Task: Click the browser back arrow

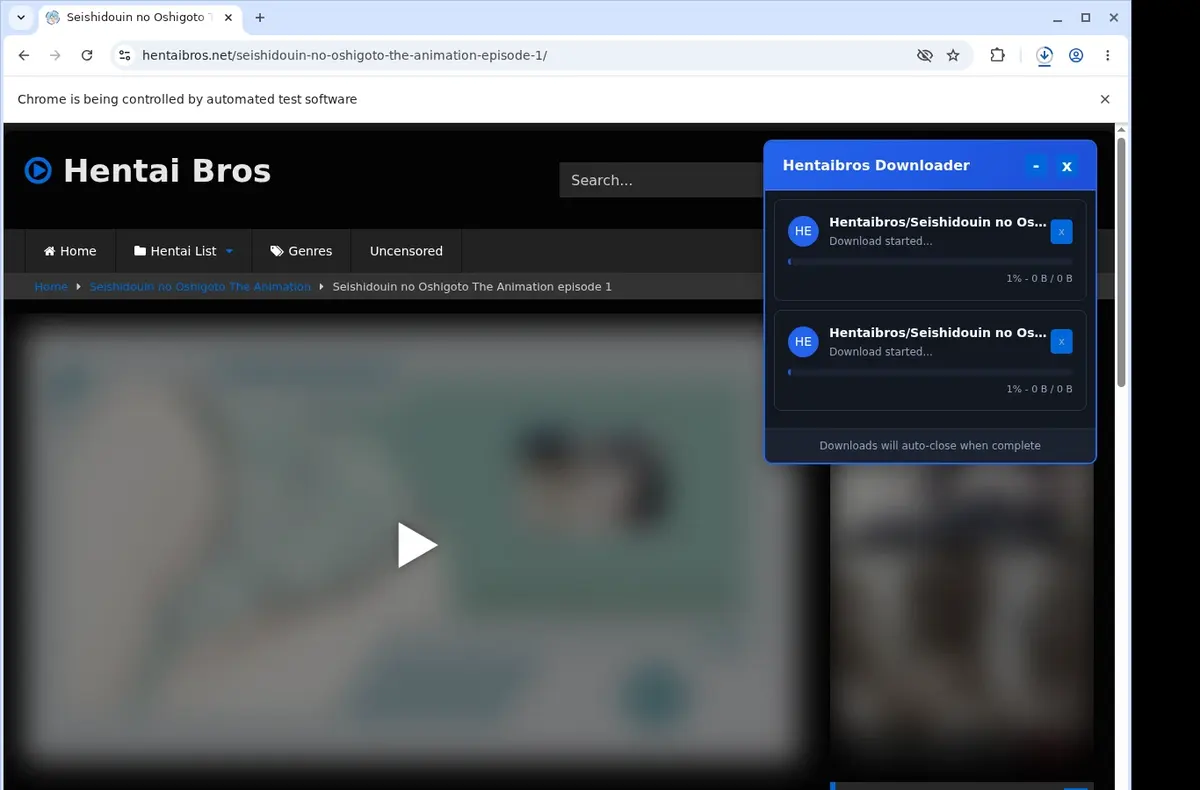Action: [24, 56]
